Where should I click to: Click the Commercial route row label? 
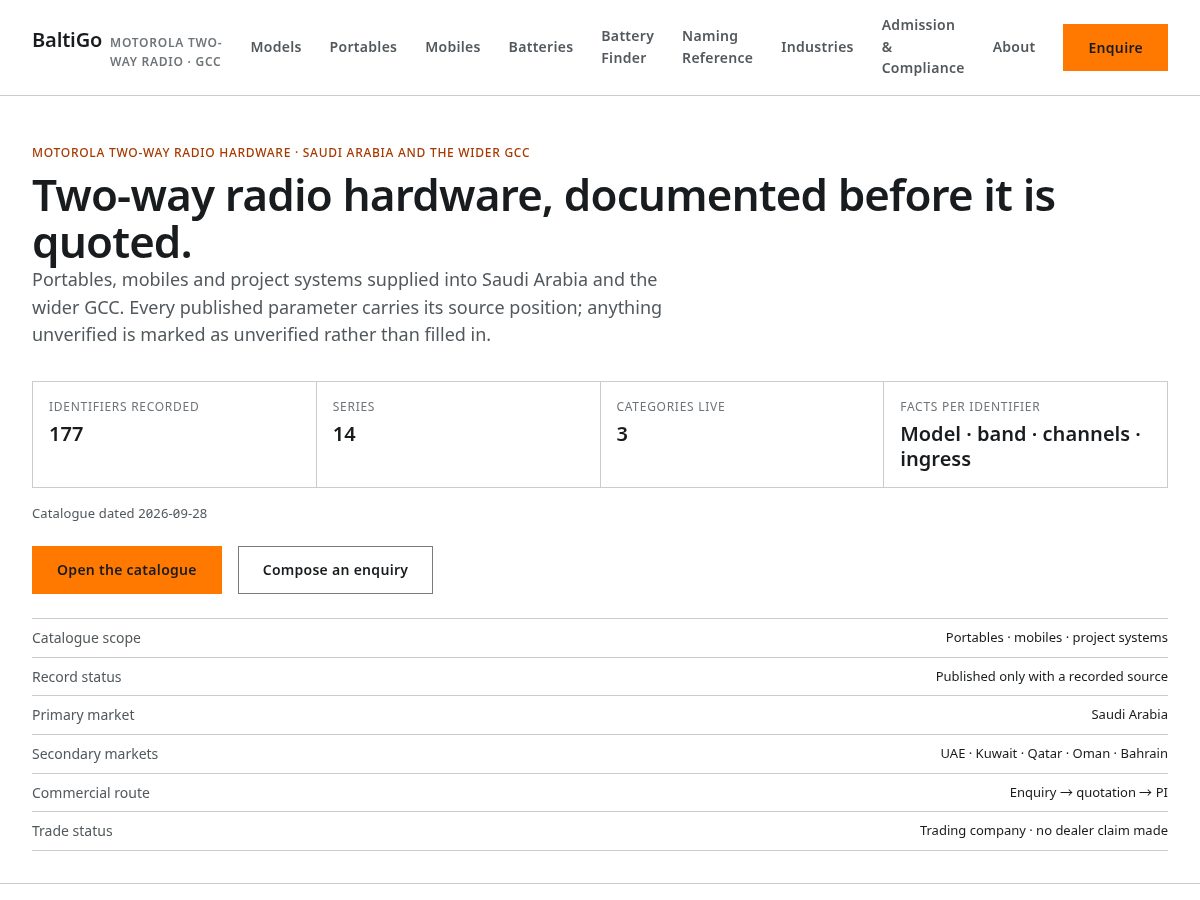[91, 793]
